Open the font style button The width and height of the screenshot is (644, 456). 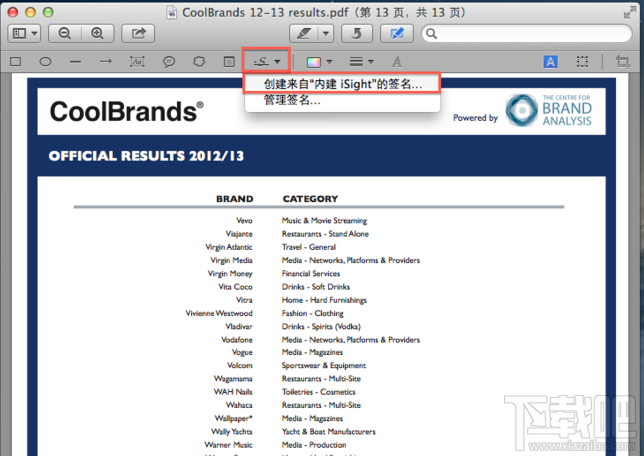(396, 62)
